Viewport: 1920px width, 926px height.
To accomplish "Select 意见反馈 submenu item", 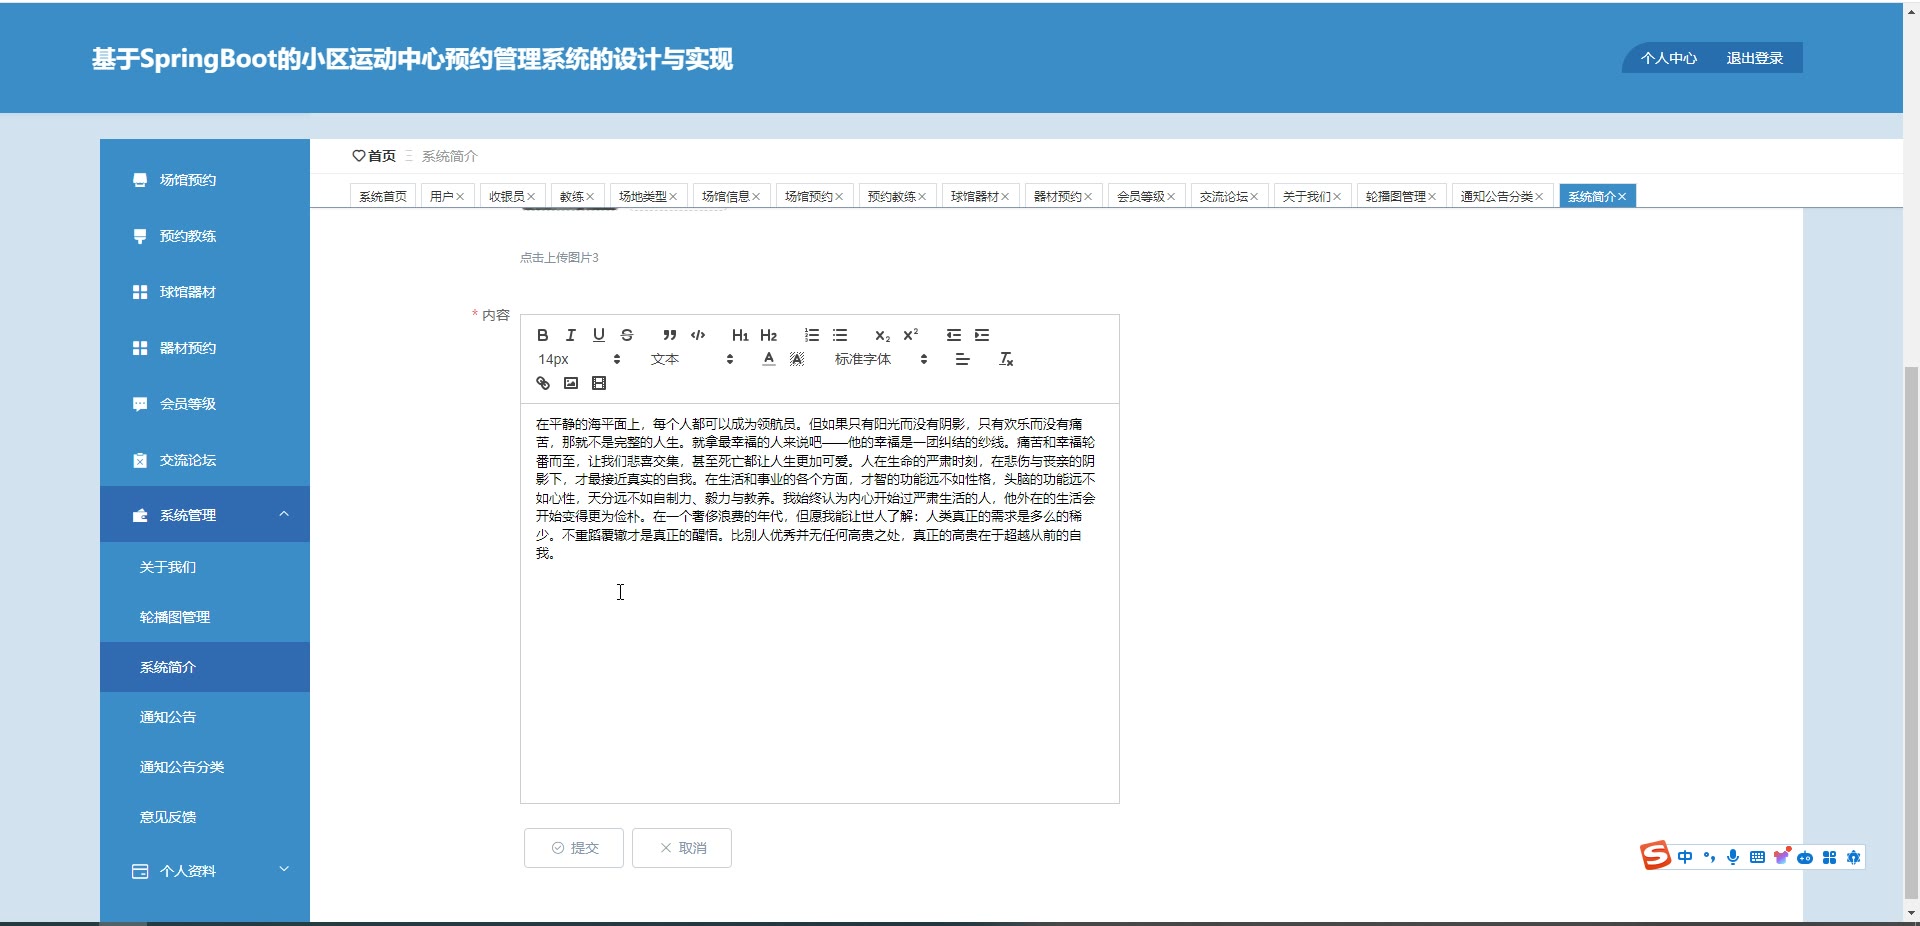I will 205,817.
